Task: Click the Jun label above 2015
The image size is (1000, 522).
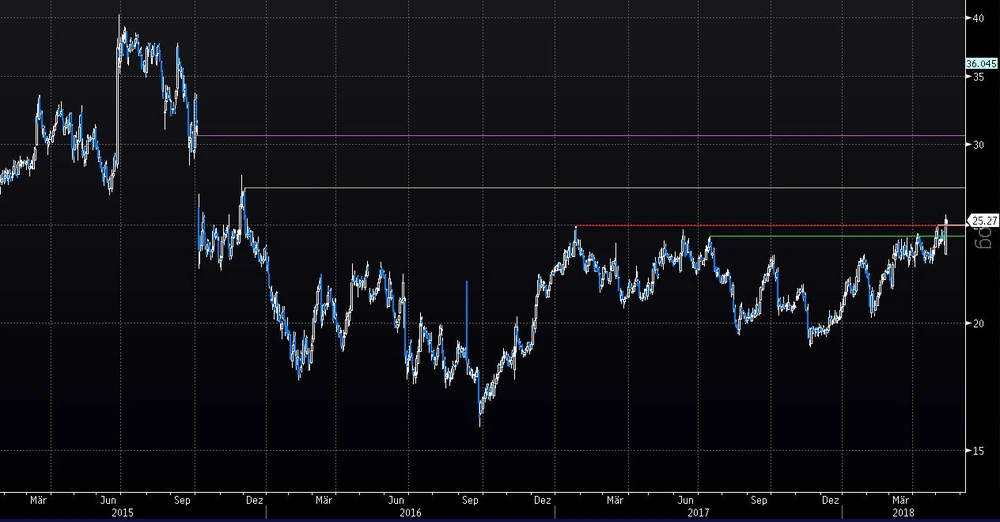Action: (112, 498)
